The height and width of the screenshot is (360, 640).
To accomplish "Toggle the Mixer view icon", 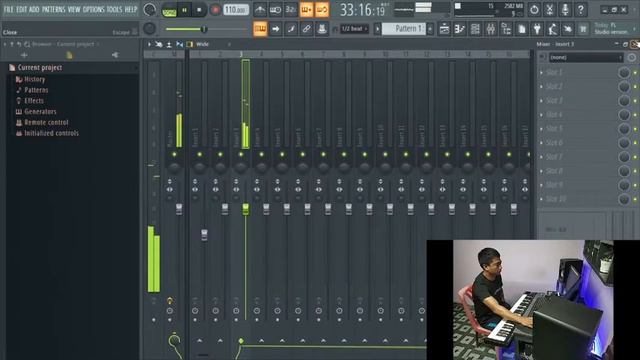I will point(491,29).
